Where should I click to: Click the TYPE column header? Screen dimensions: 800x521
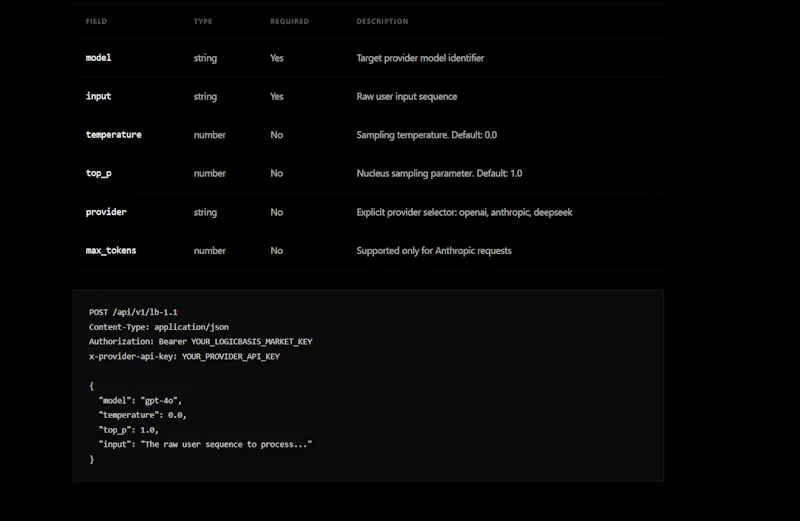tap(203, 21)
